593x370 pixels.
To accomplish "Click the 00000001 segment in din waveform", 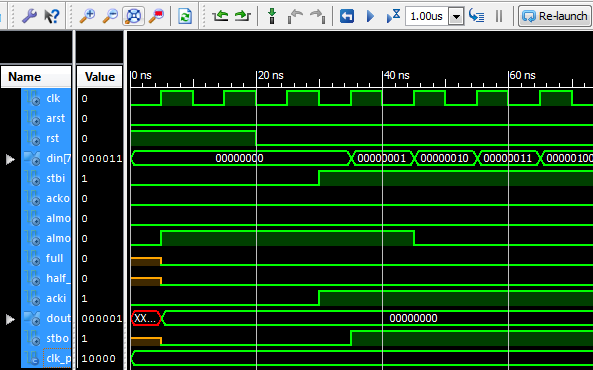I will click(382, 158).
